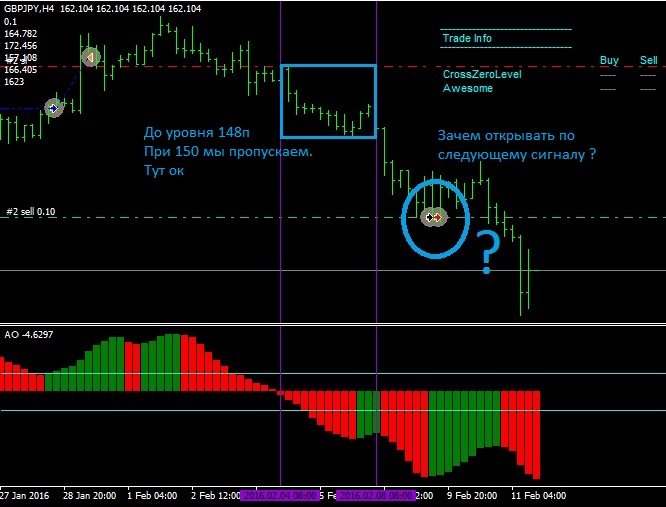
Task: Click the 'CrossZeroLevel' indicator label
Action: coord(482,74)
